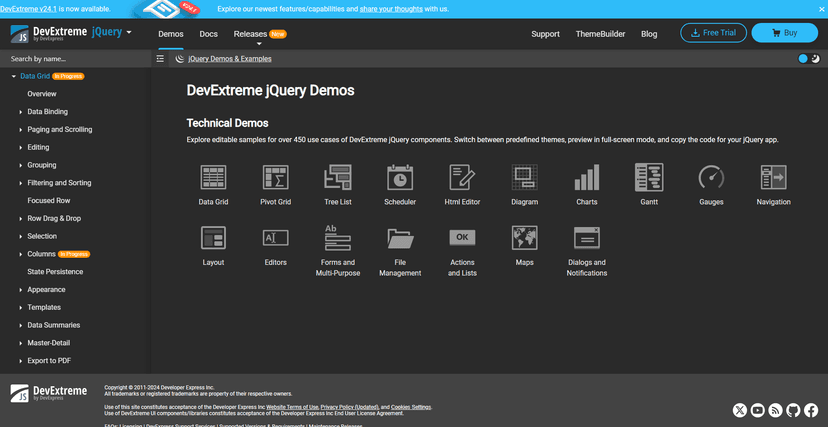Open the Actions and Lists icon

click(463, 238)
